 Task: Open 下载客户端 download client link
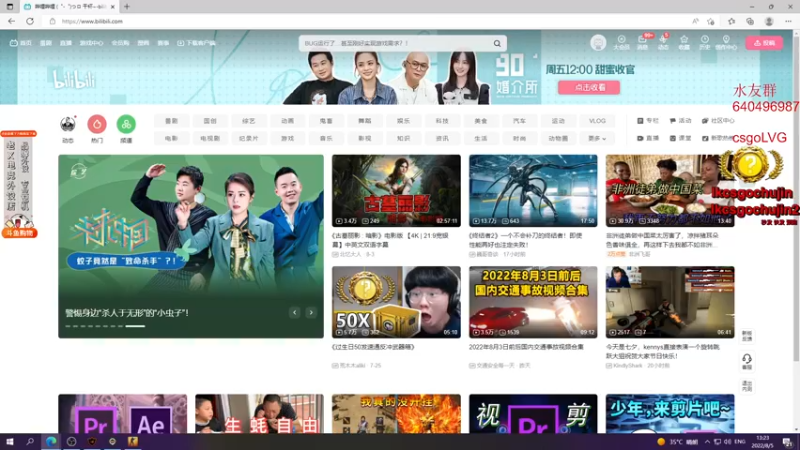(196, 43)
